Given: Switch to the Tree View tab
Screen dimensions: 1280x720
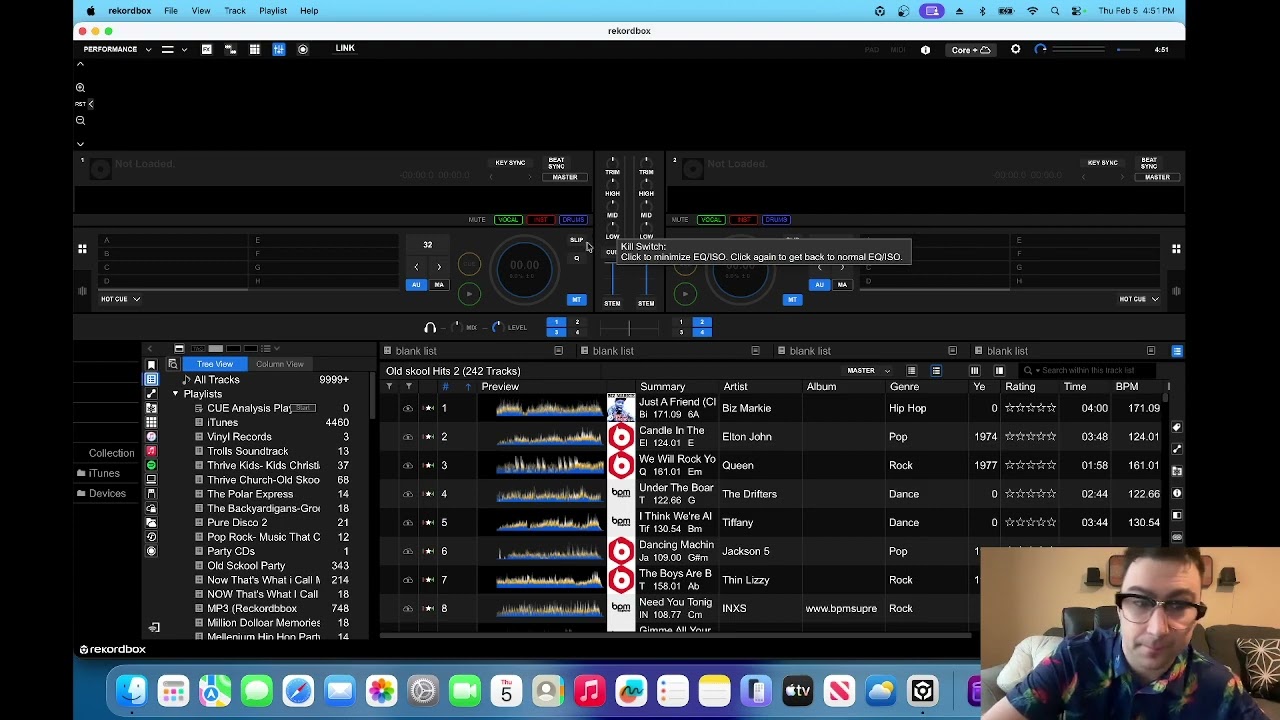Looking at the screenshot, I should [x=215, y=364].
